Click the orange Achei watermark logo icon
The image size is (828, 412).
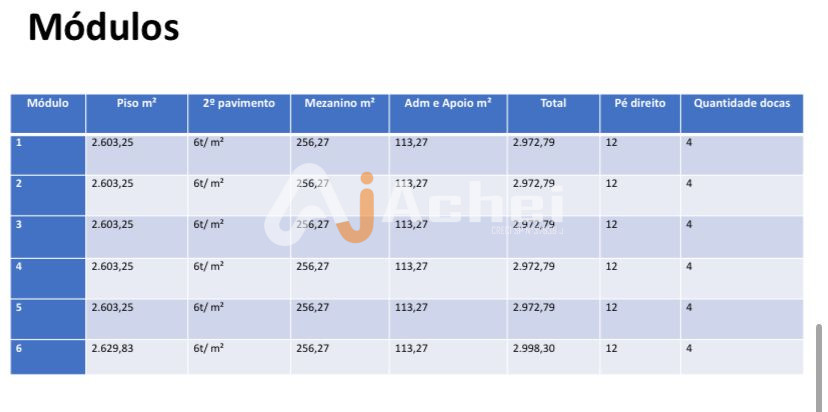[355, 208]
